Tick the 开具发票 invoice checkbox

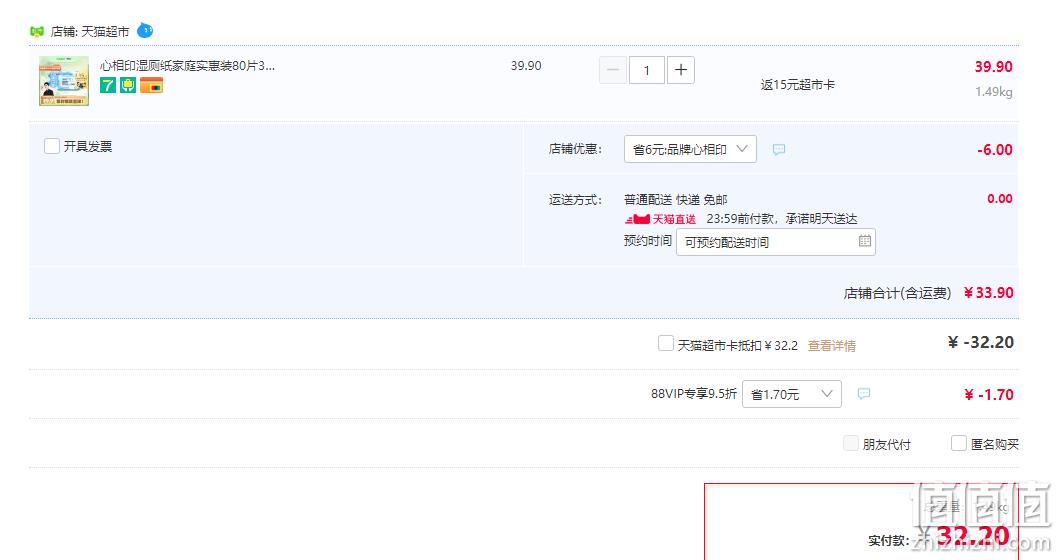(52, 146)
